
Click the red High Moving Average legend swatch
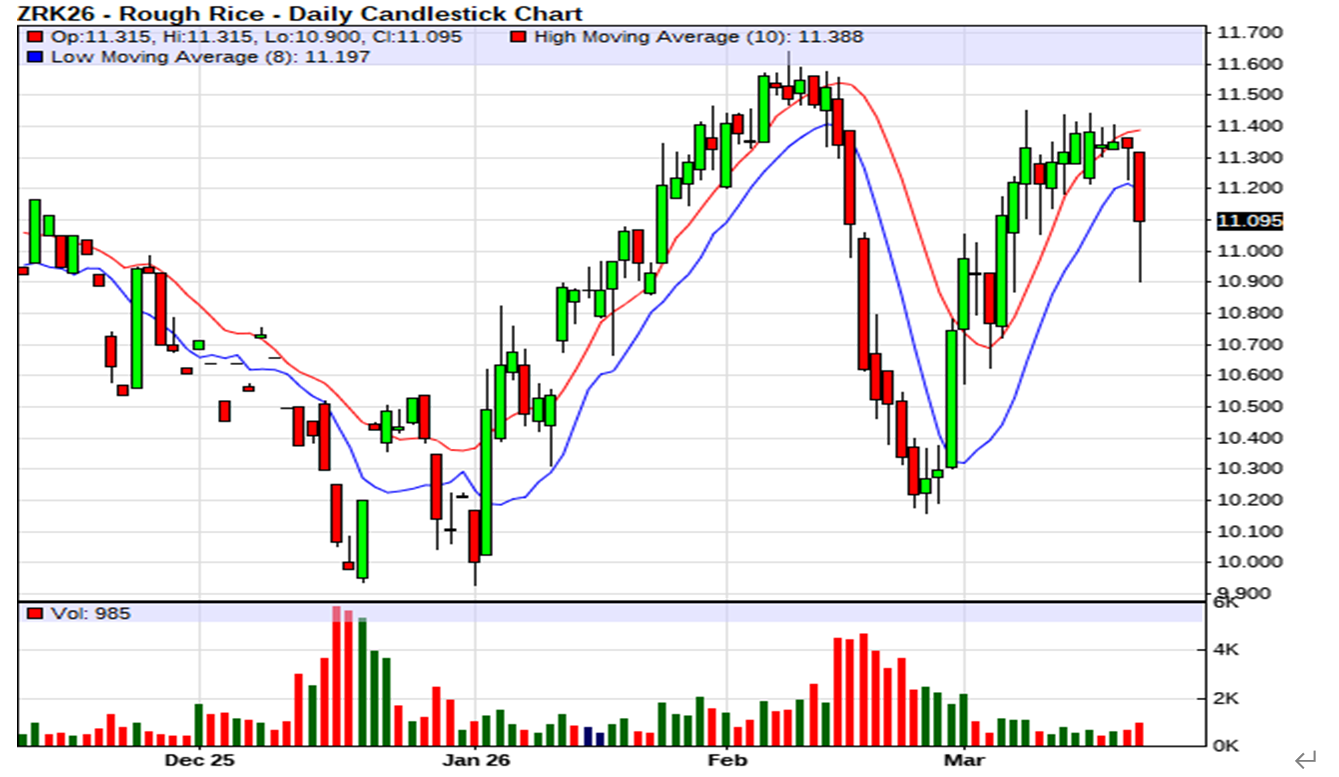click(518, 37)
